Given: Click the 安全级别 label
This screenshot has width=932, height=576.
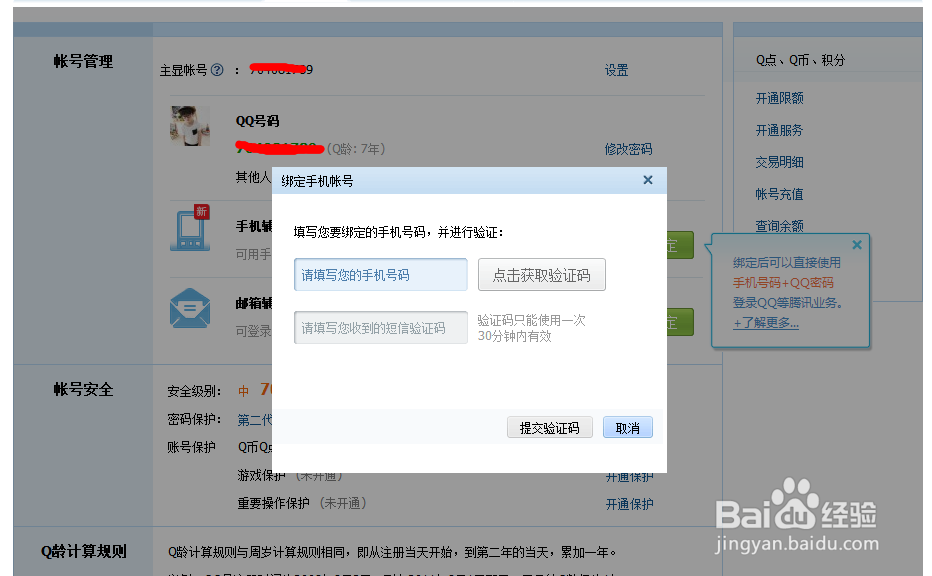Looking at the screenshot, I should [194, 391].
